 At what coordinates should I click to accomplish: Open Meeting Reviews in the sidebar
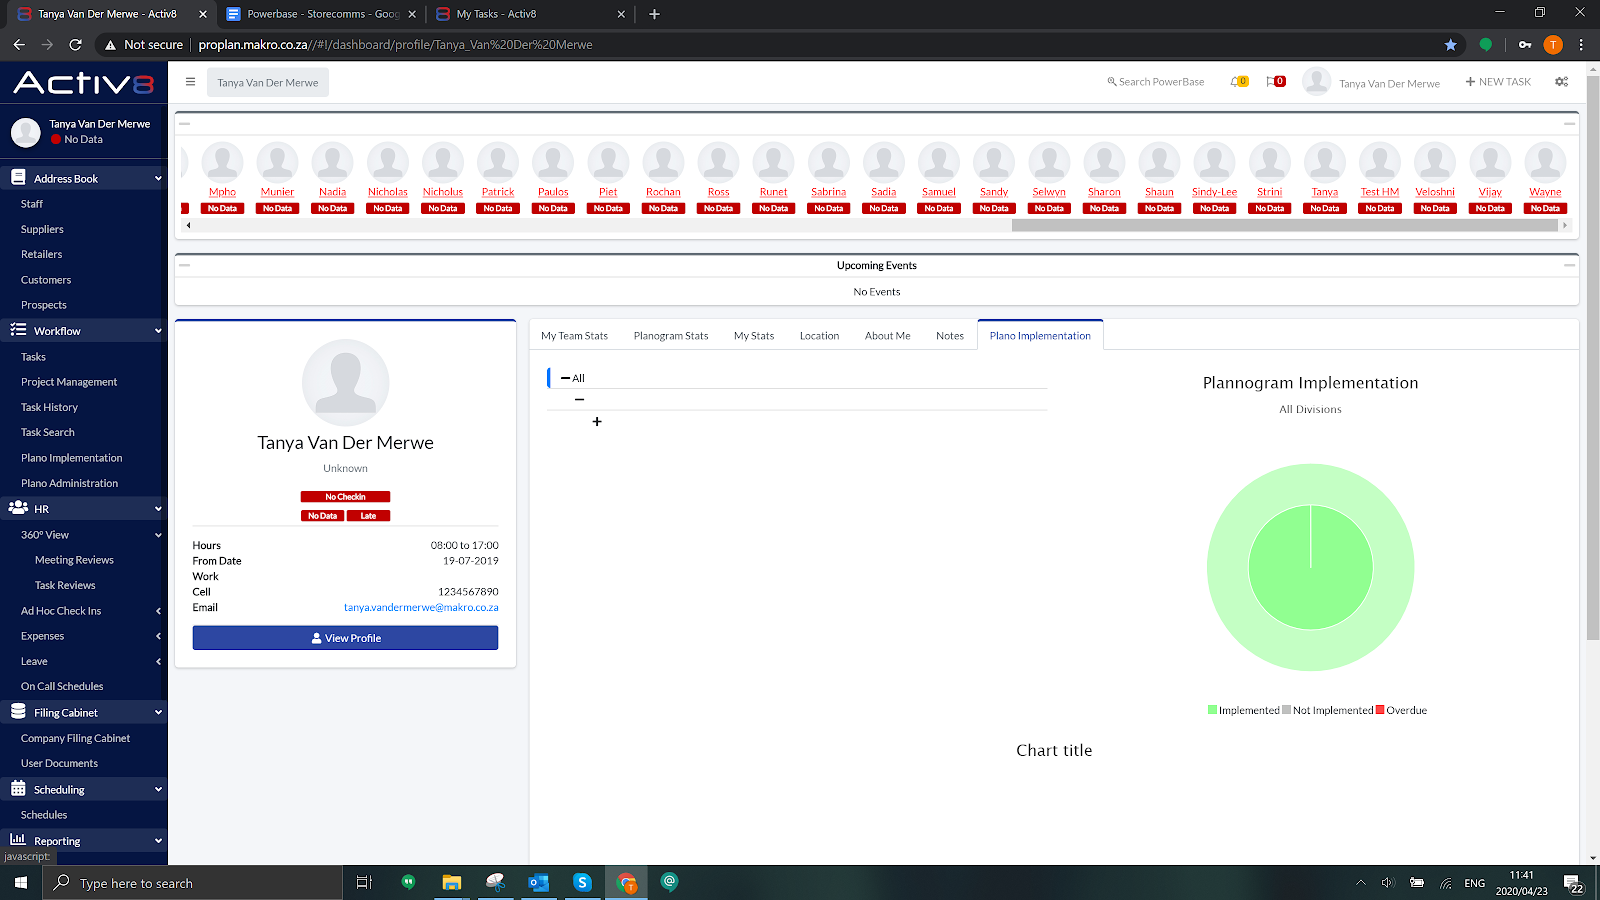pos(74,560)
